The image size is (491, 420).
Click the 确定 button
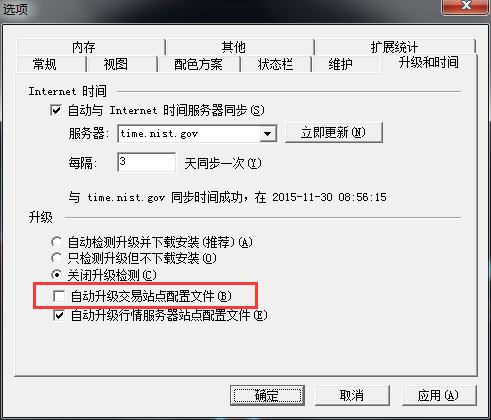click(x=267, y=396)
